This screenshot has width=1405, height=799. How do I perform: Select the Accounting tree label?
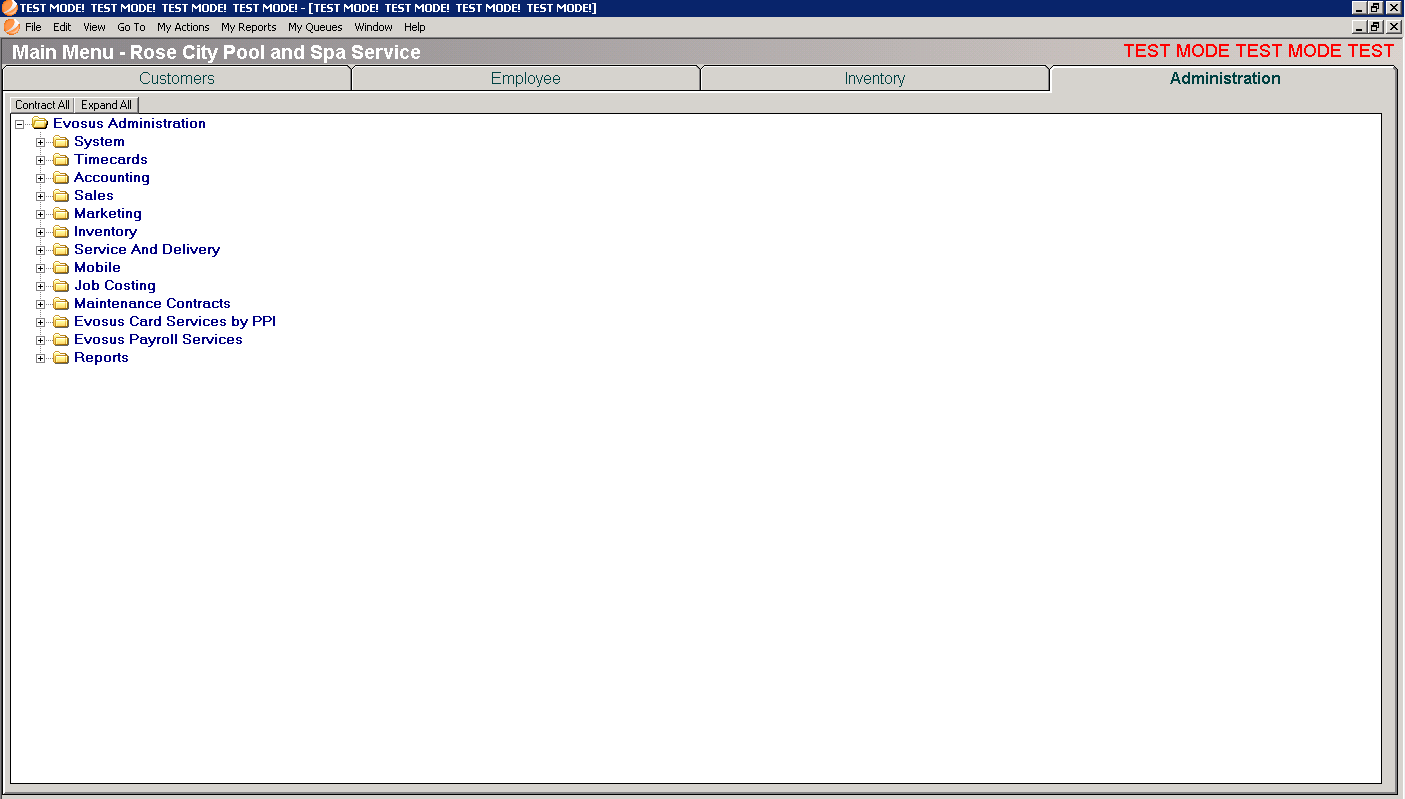point(112,178)
